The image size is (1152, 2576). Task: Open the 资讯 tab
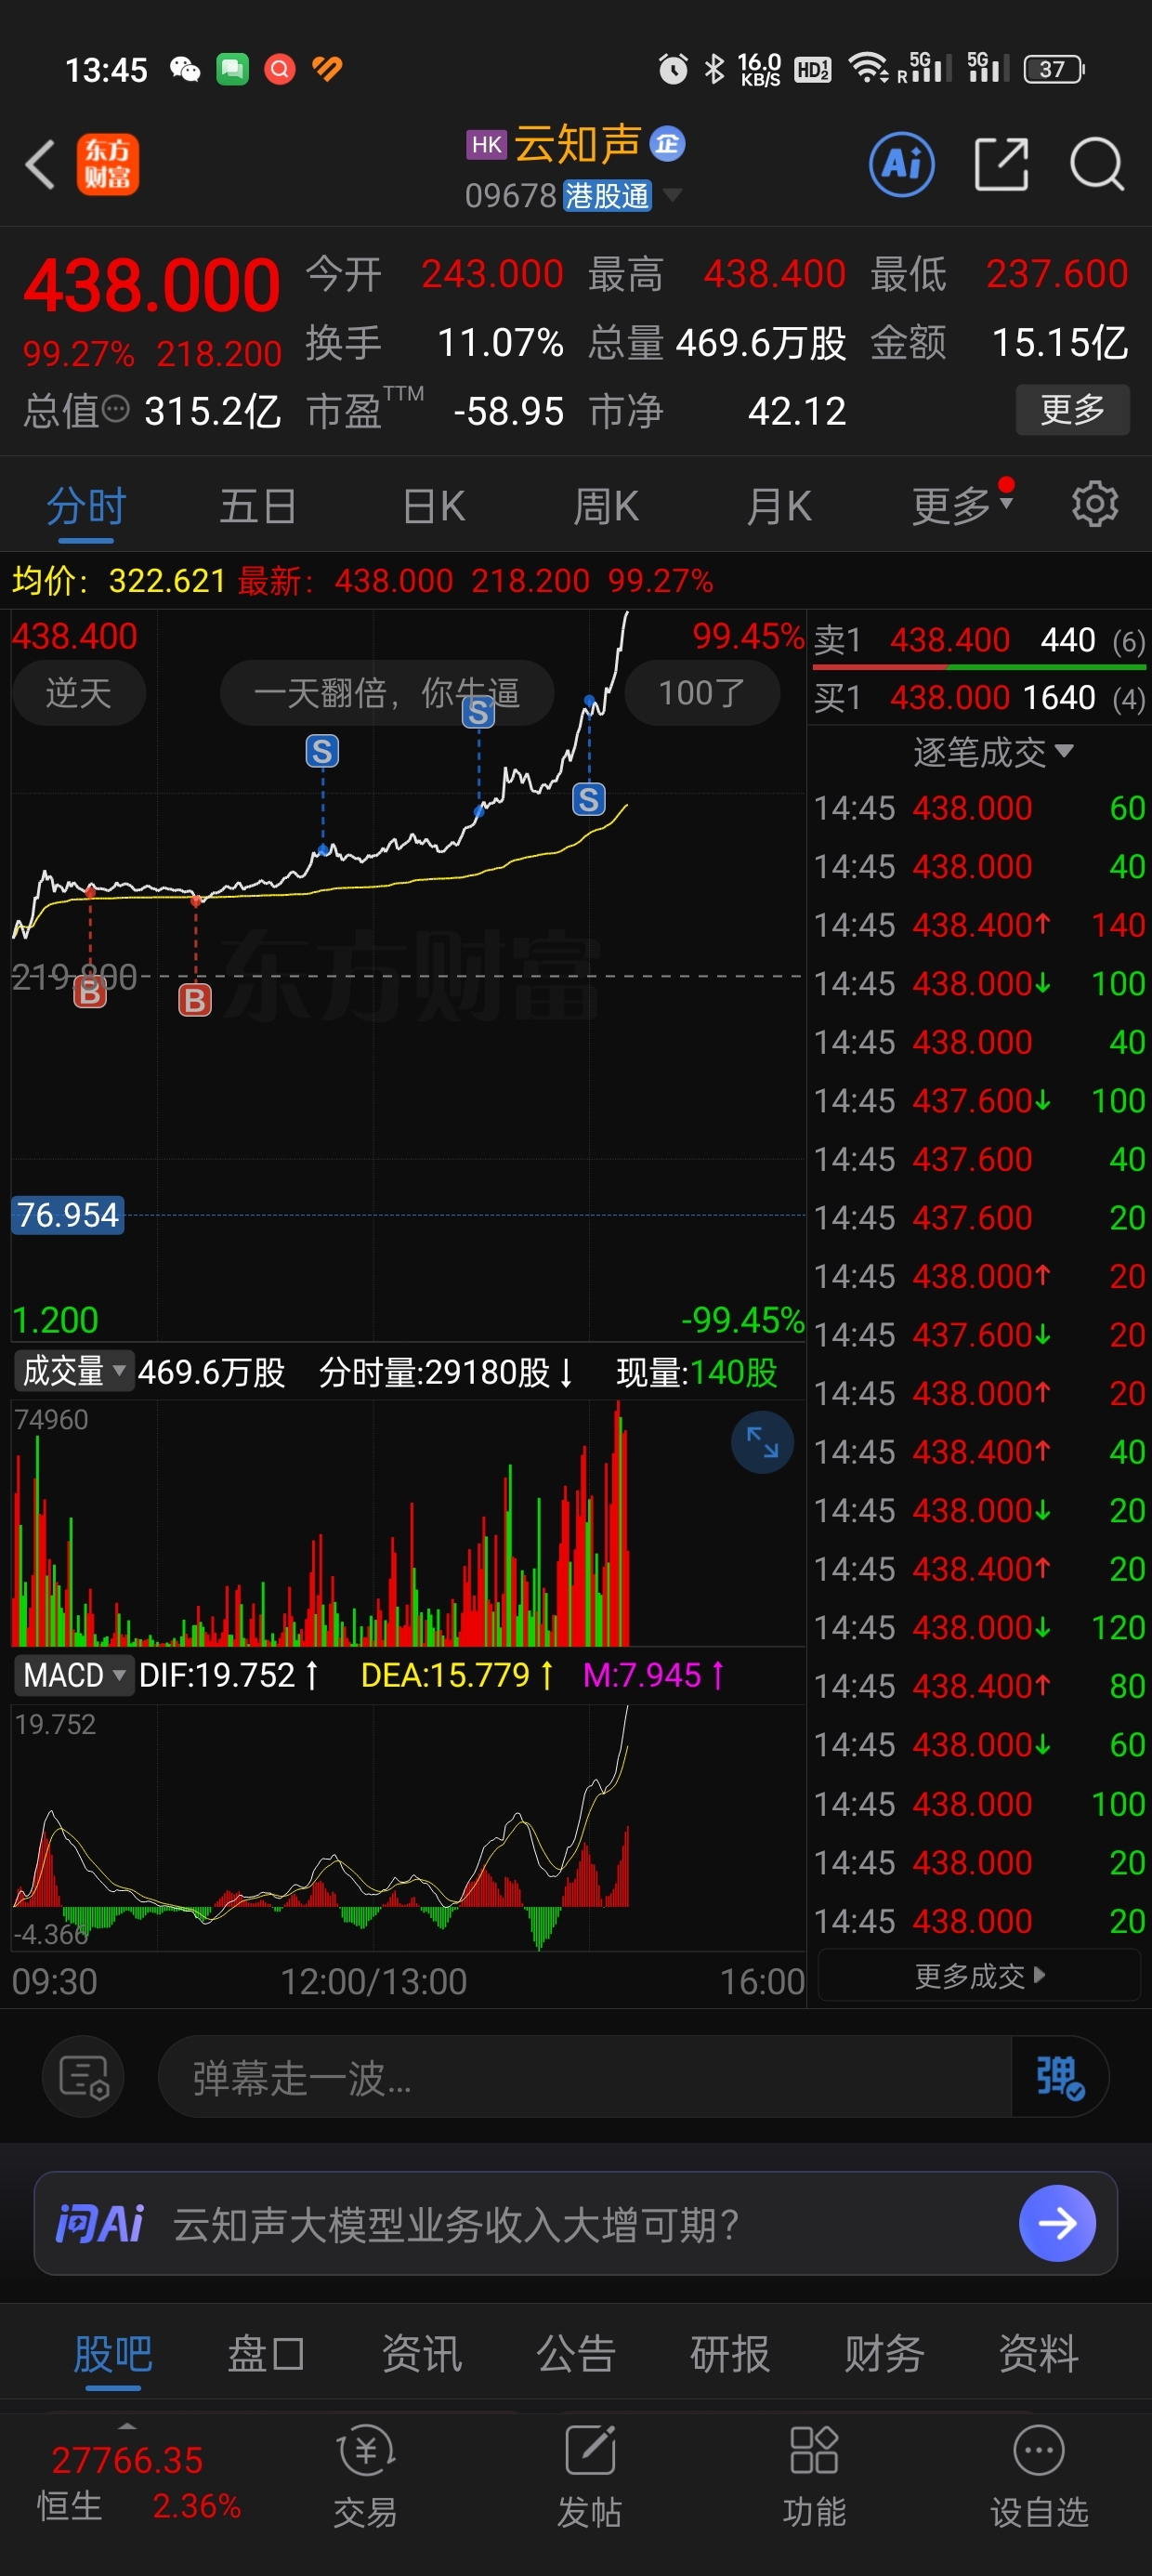tap(422, 2354)
